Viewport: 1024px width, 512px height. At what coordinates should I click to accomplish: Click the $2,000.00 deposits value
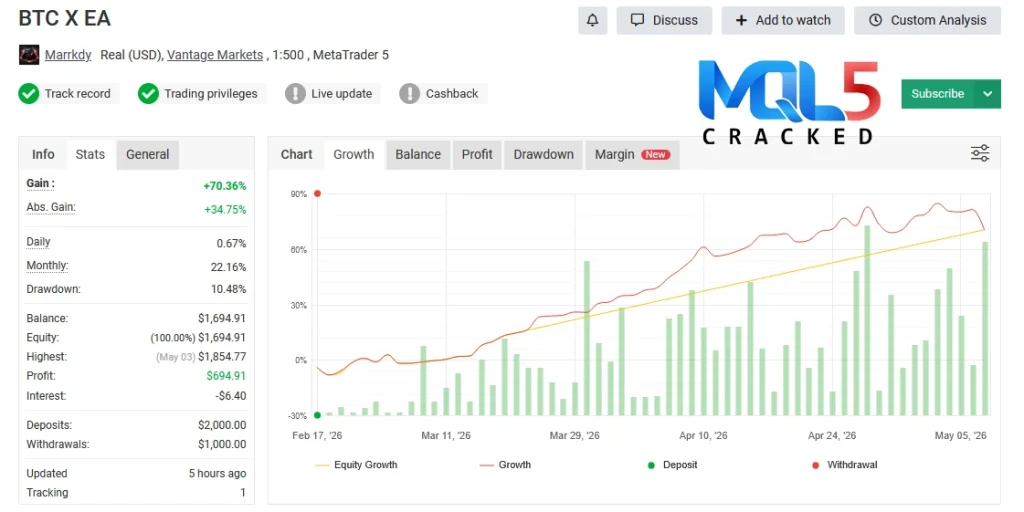222,425
